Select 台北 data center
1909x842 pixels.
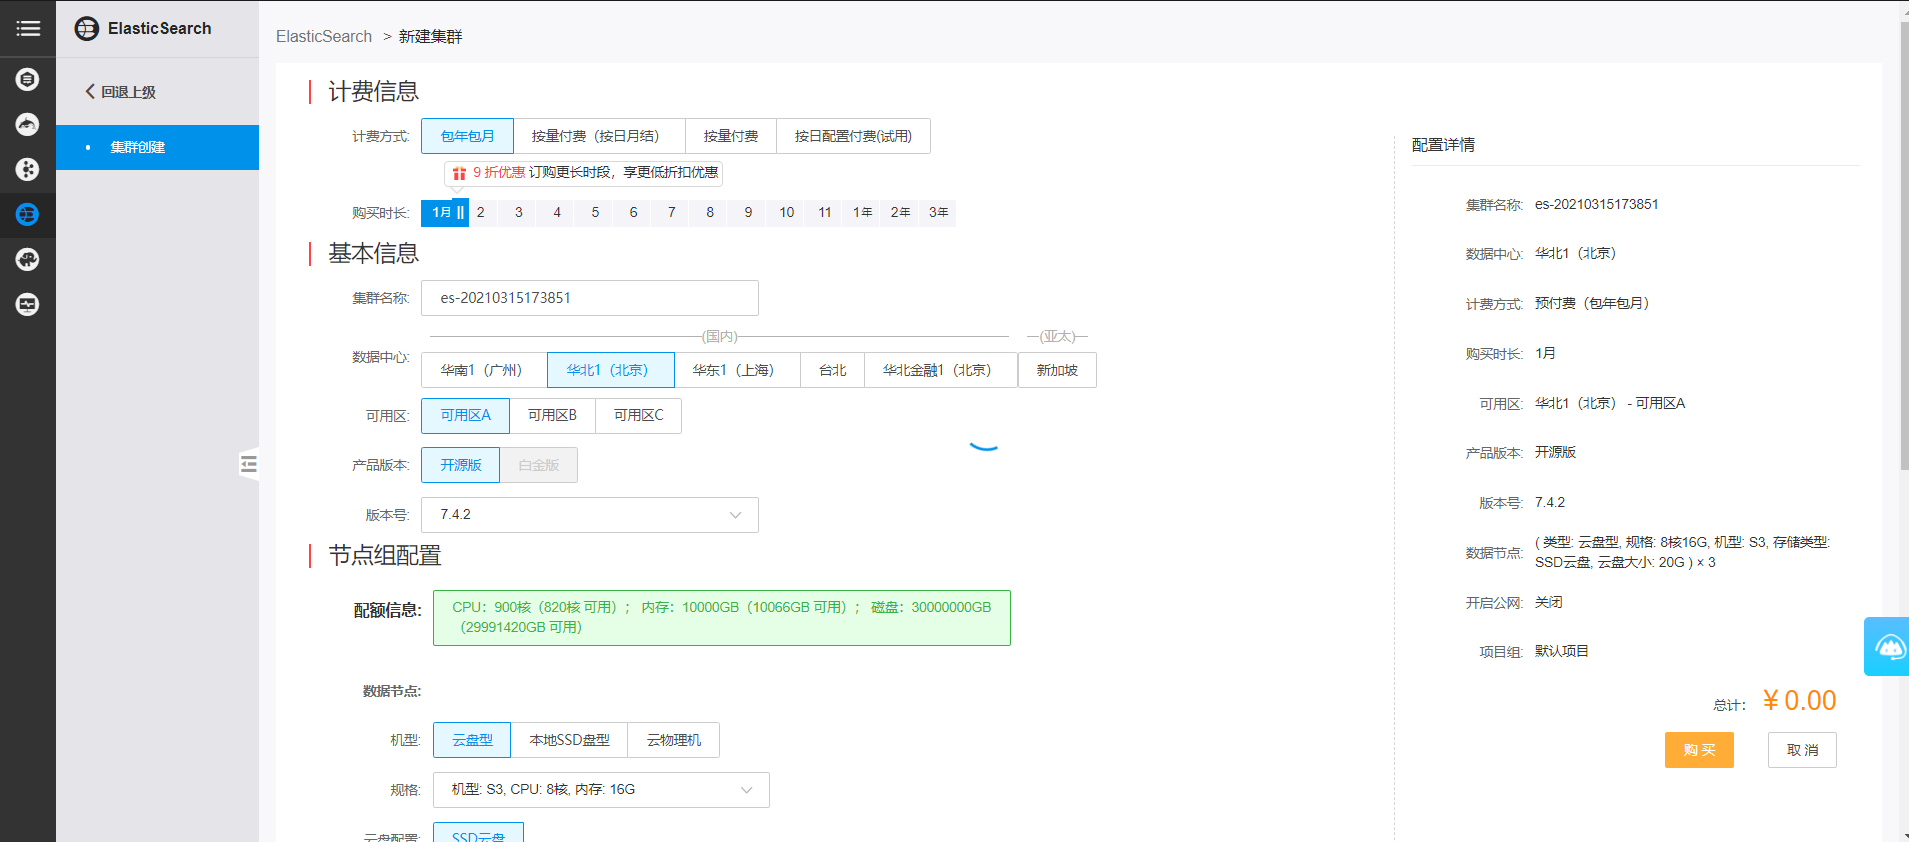pos(832,370)
